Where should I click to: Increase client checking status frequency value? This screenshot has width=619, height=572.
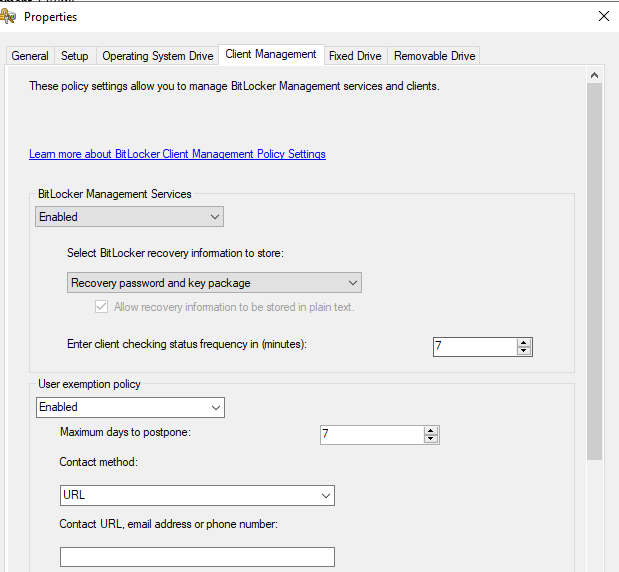coord(524,342)
